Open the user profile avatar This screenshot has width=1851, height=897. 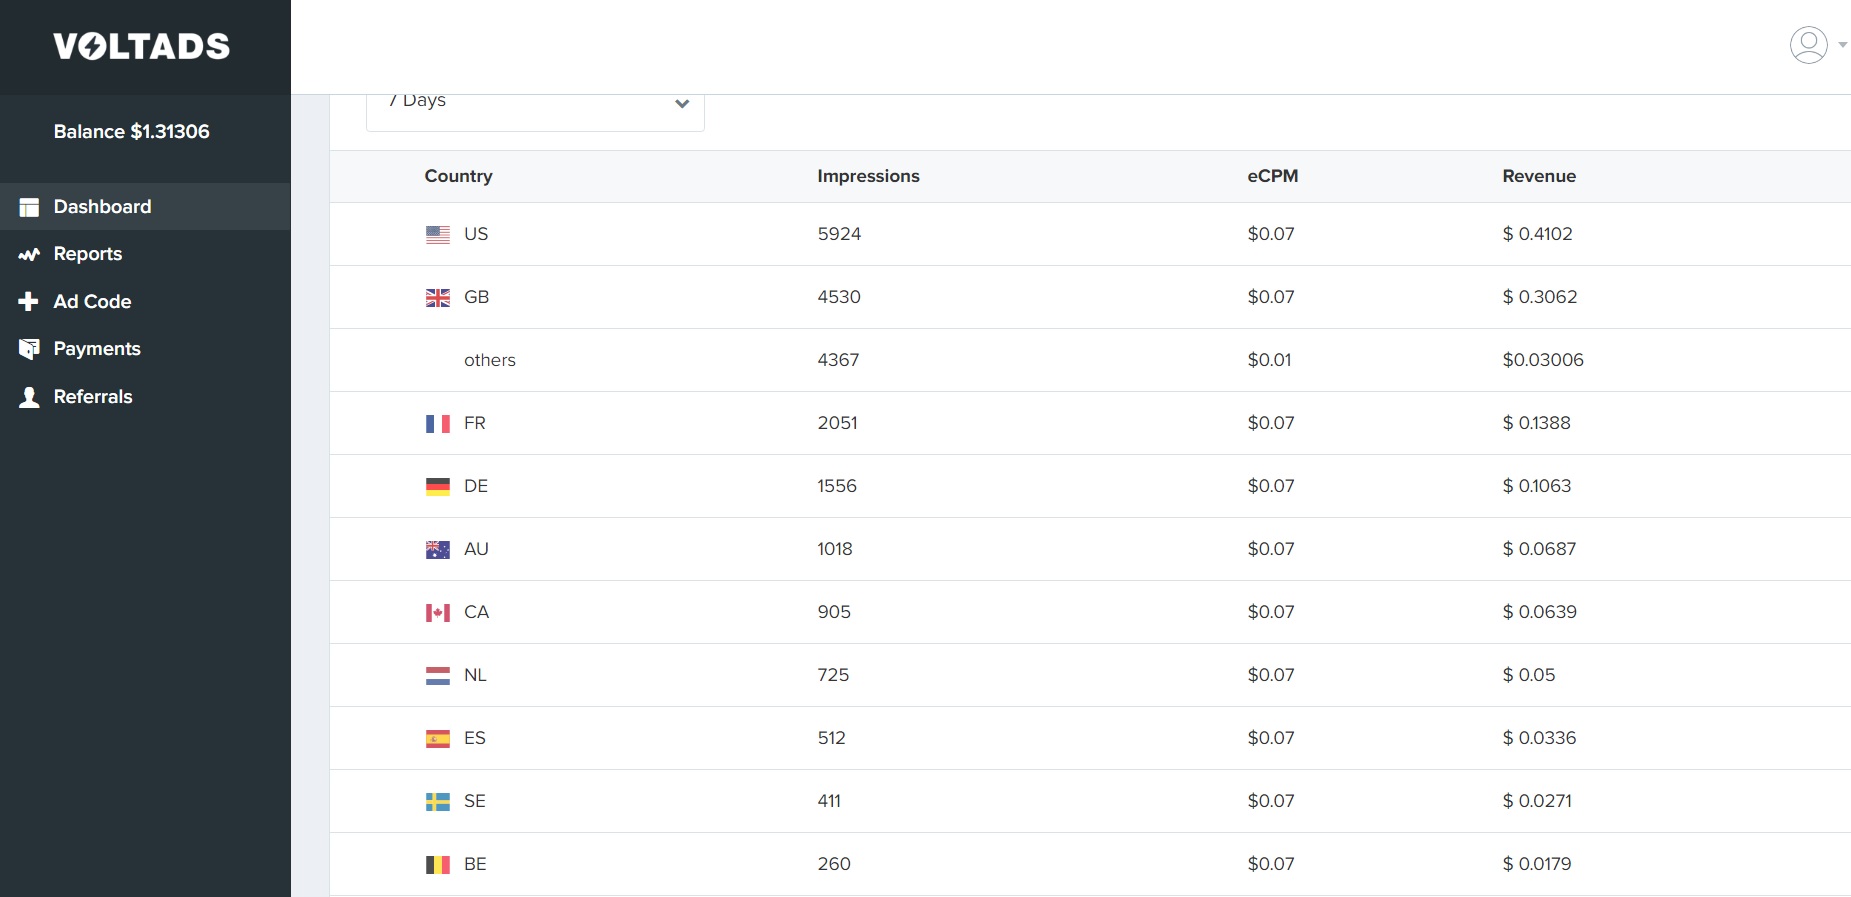click(x=1808, y=45)
